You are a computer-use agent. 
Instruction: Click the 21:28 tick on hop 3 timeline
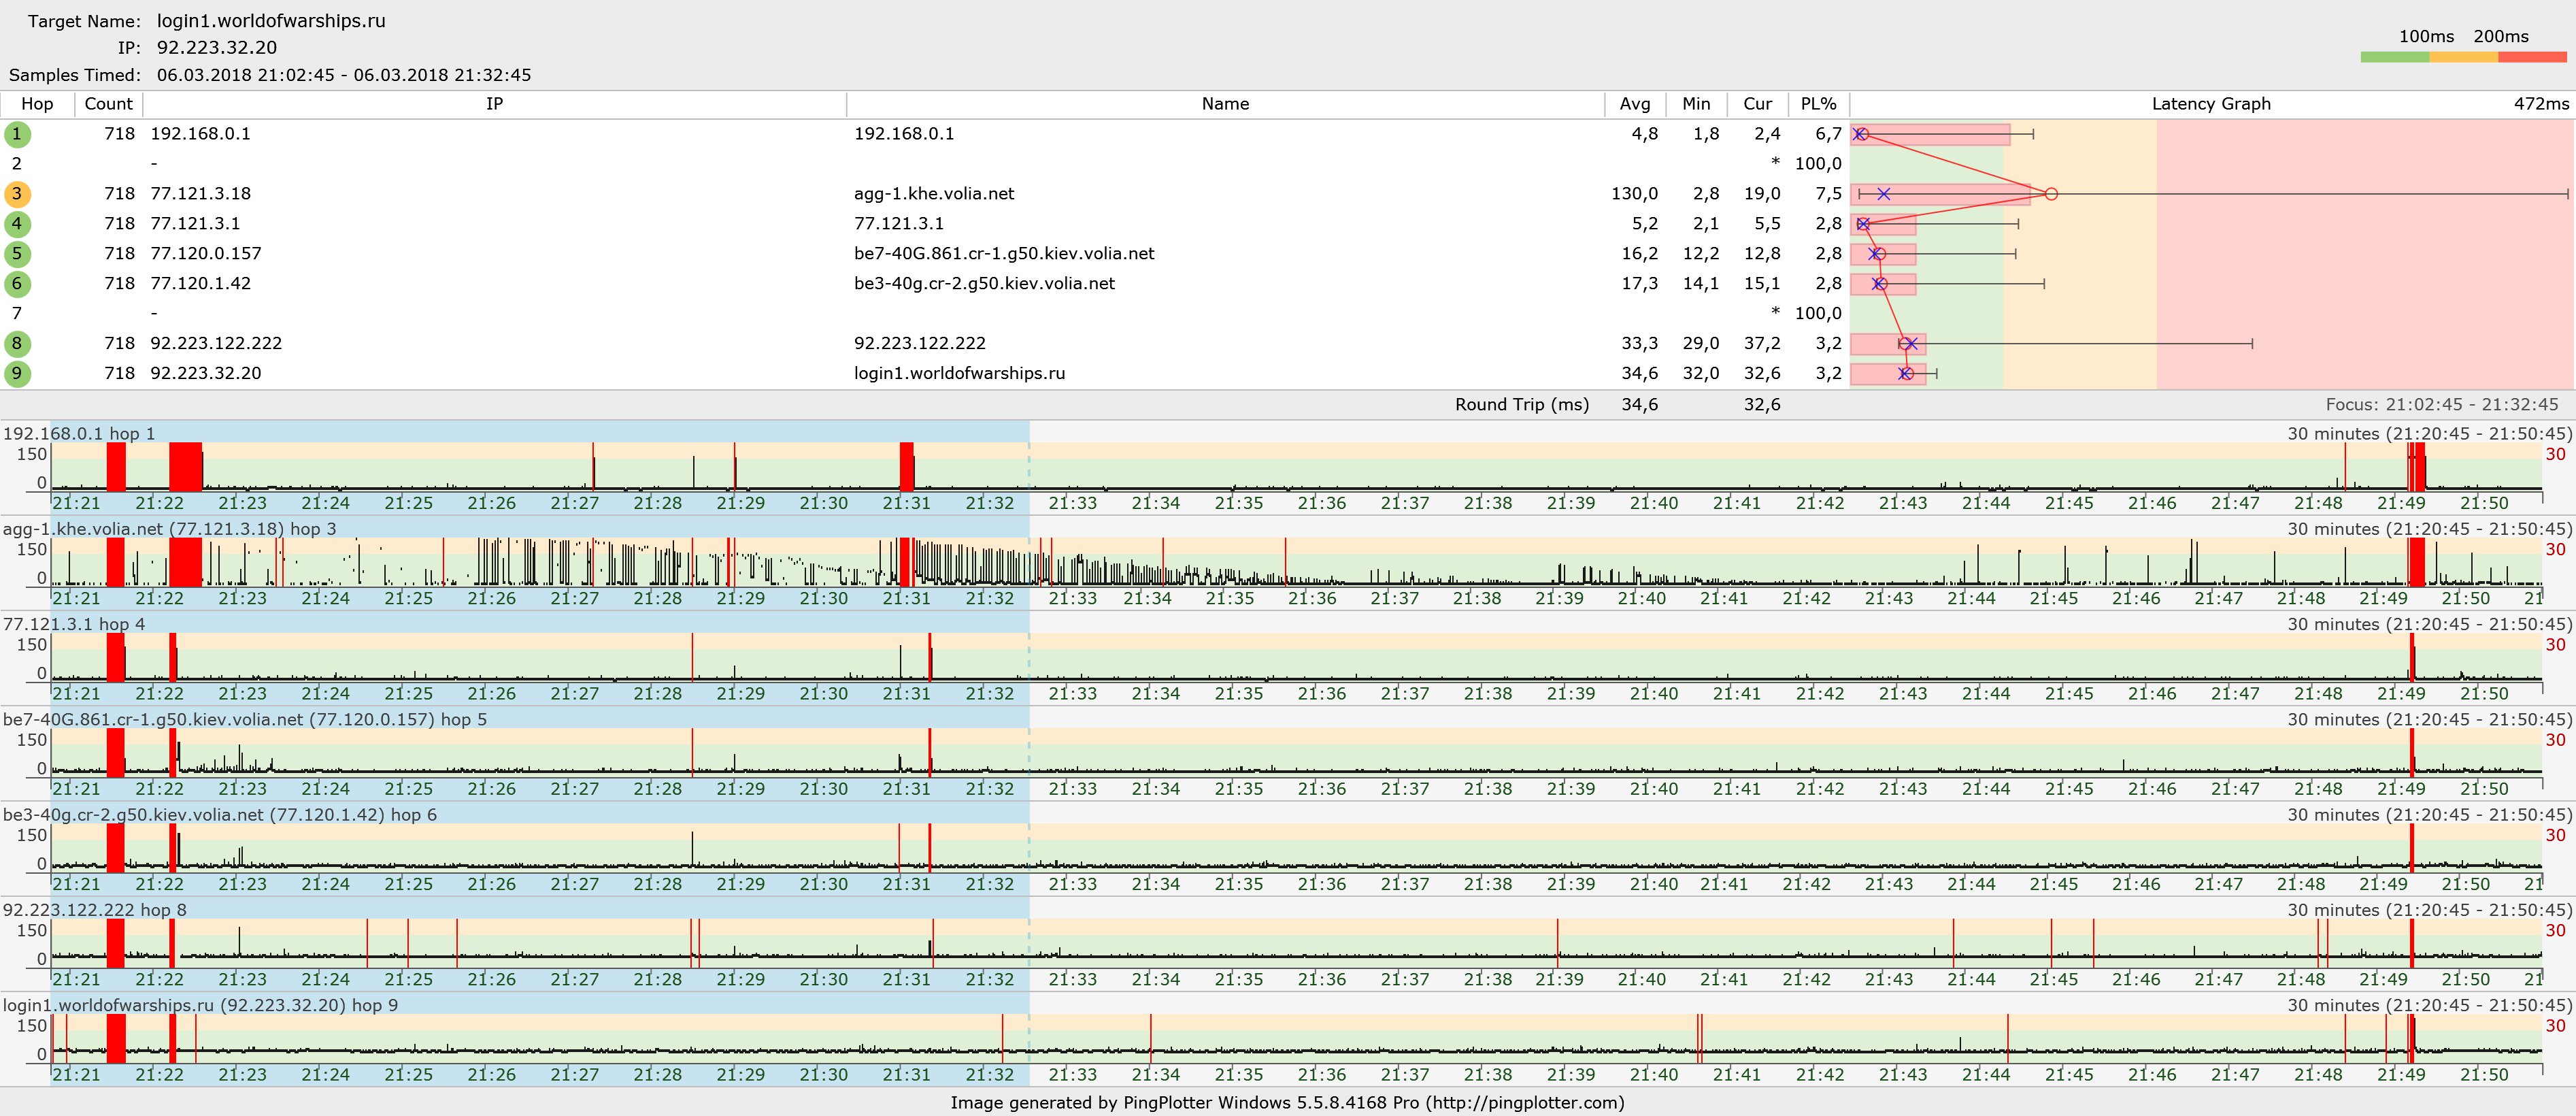[x=657, y=599]
